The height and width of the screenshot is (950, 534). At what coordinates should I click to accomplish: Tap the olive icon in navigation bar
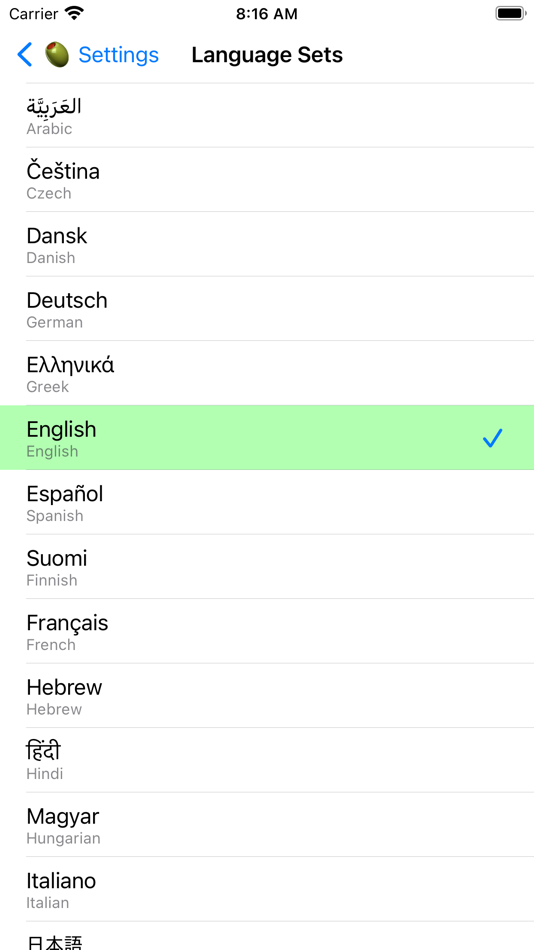click(x=56, y=55)
